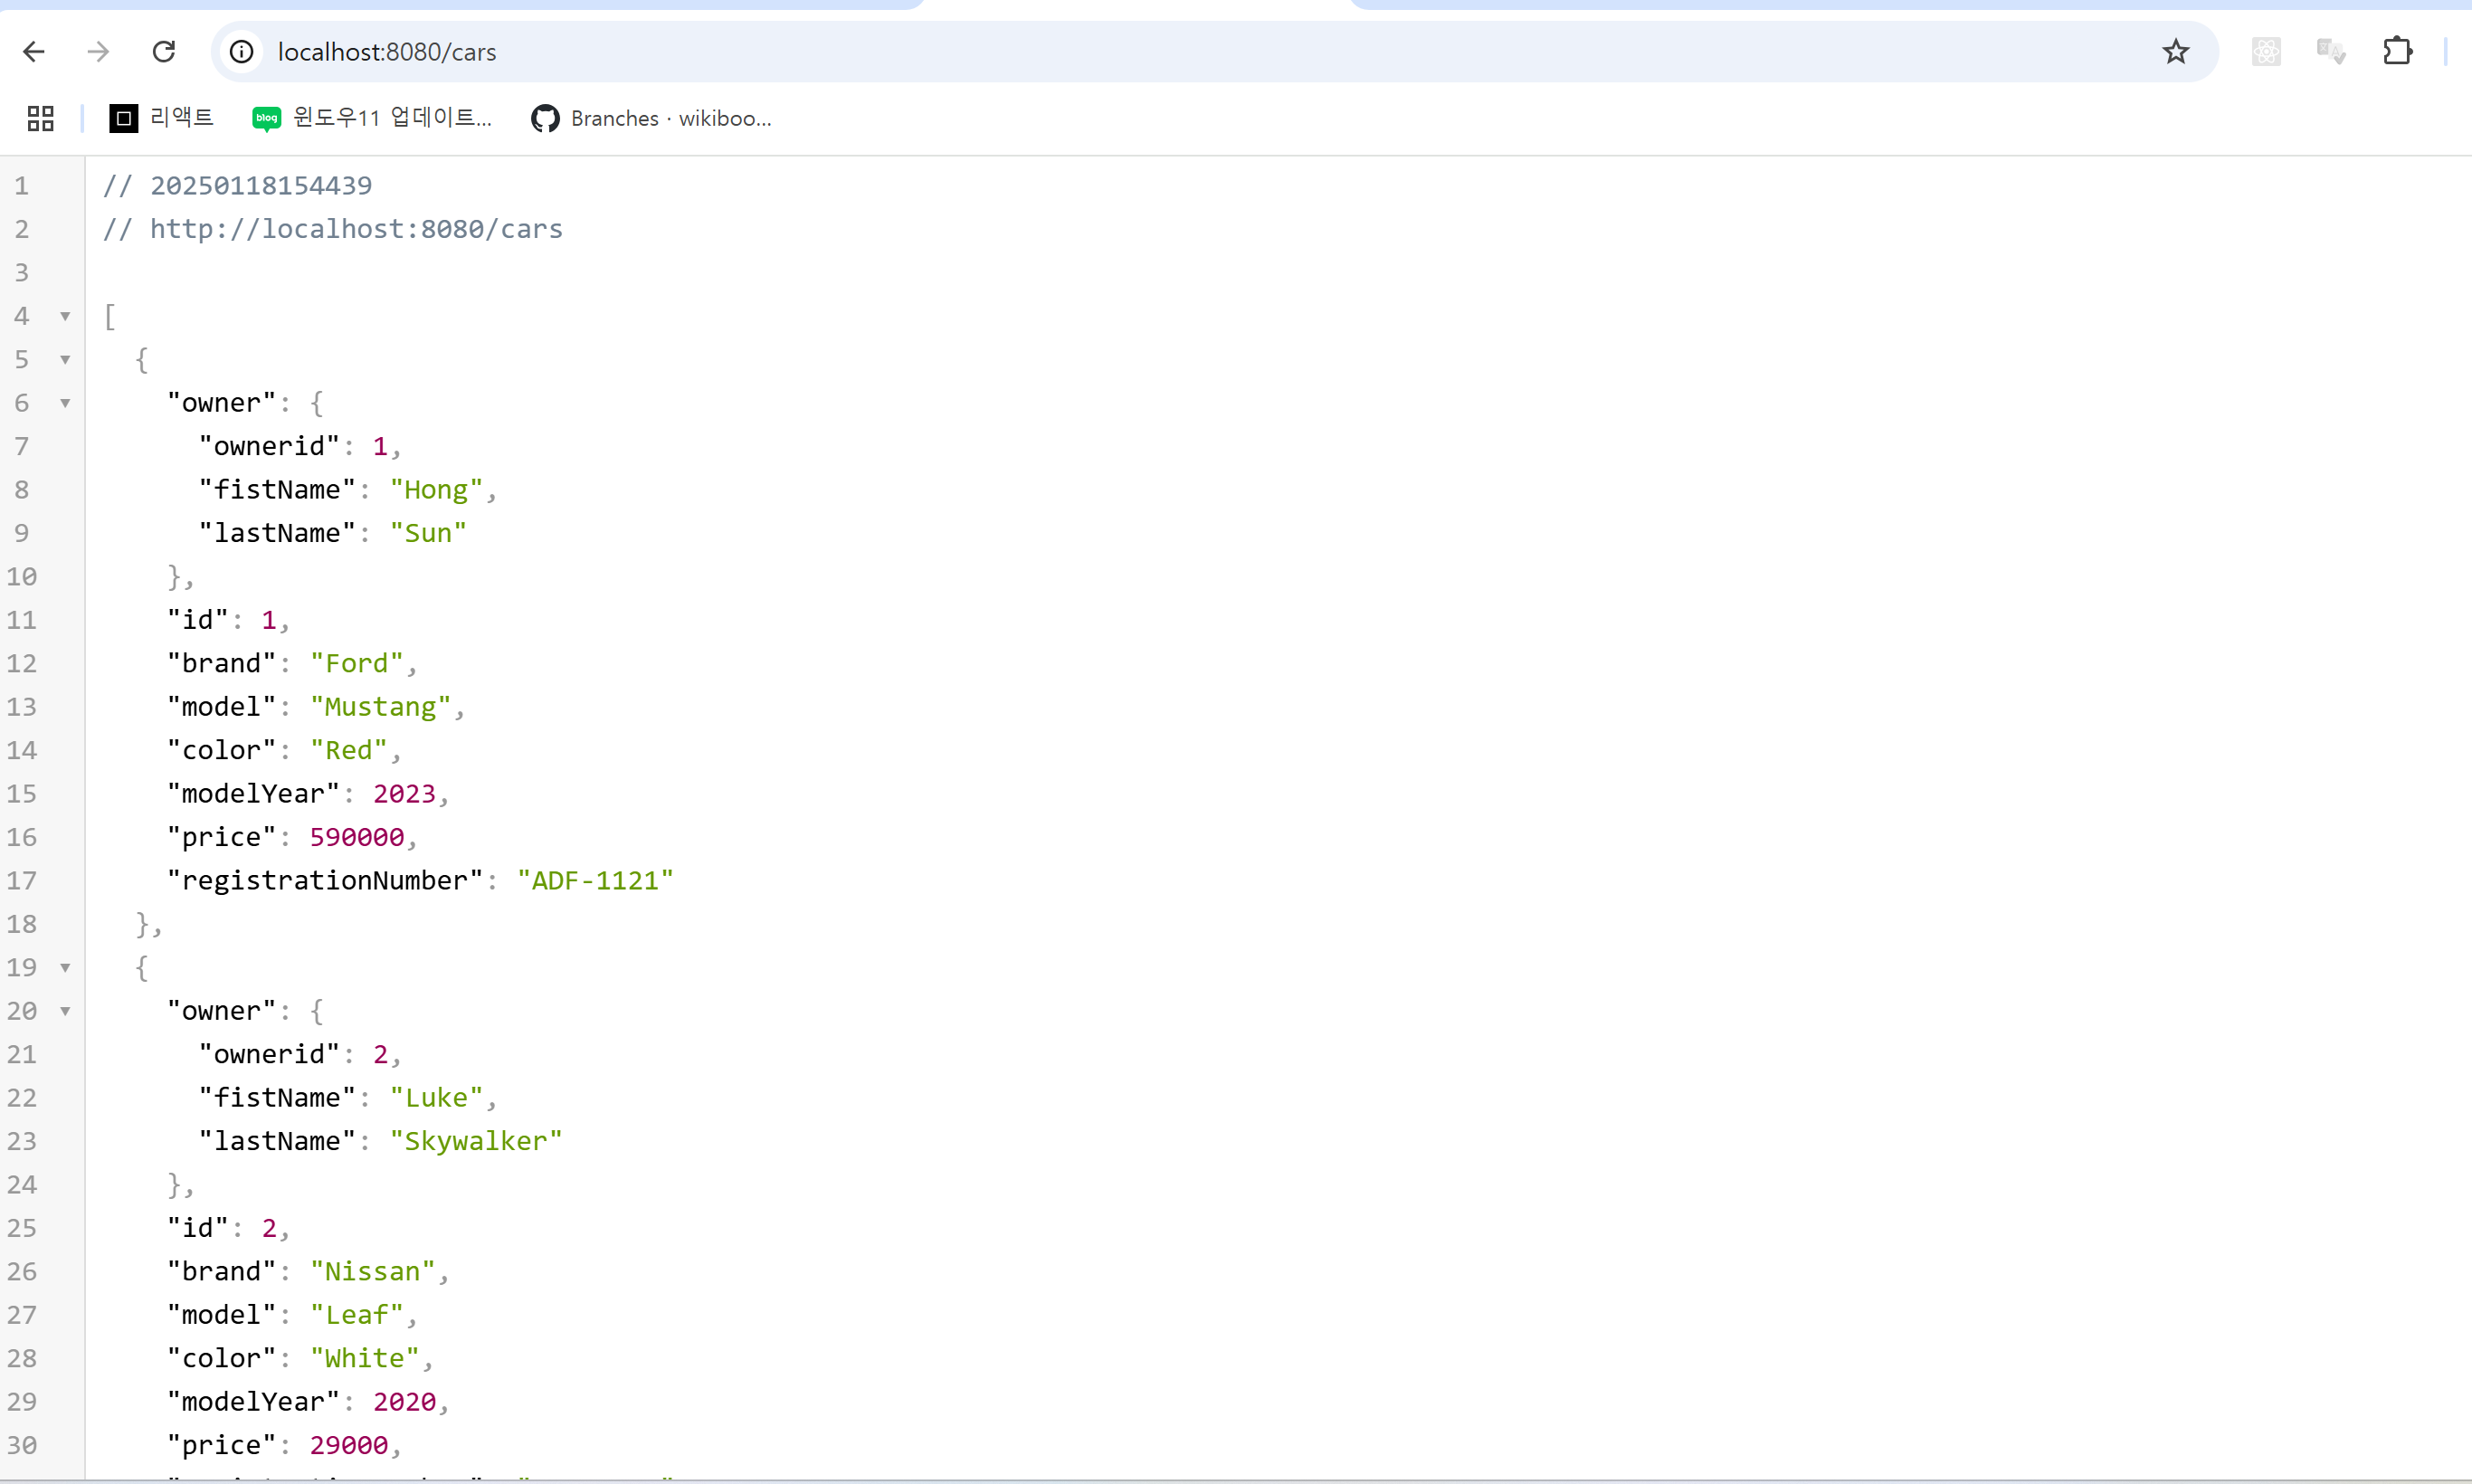Collapse first owner object on line 6
The width and height of the screenshot is (2472, 1484).
pyautogui.click(x=65, y=404)
